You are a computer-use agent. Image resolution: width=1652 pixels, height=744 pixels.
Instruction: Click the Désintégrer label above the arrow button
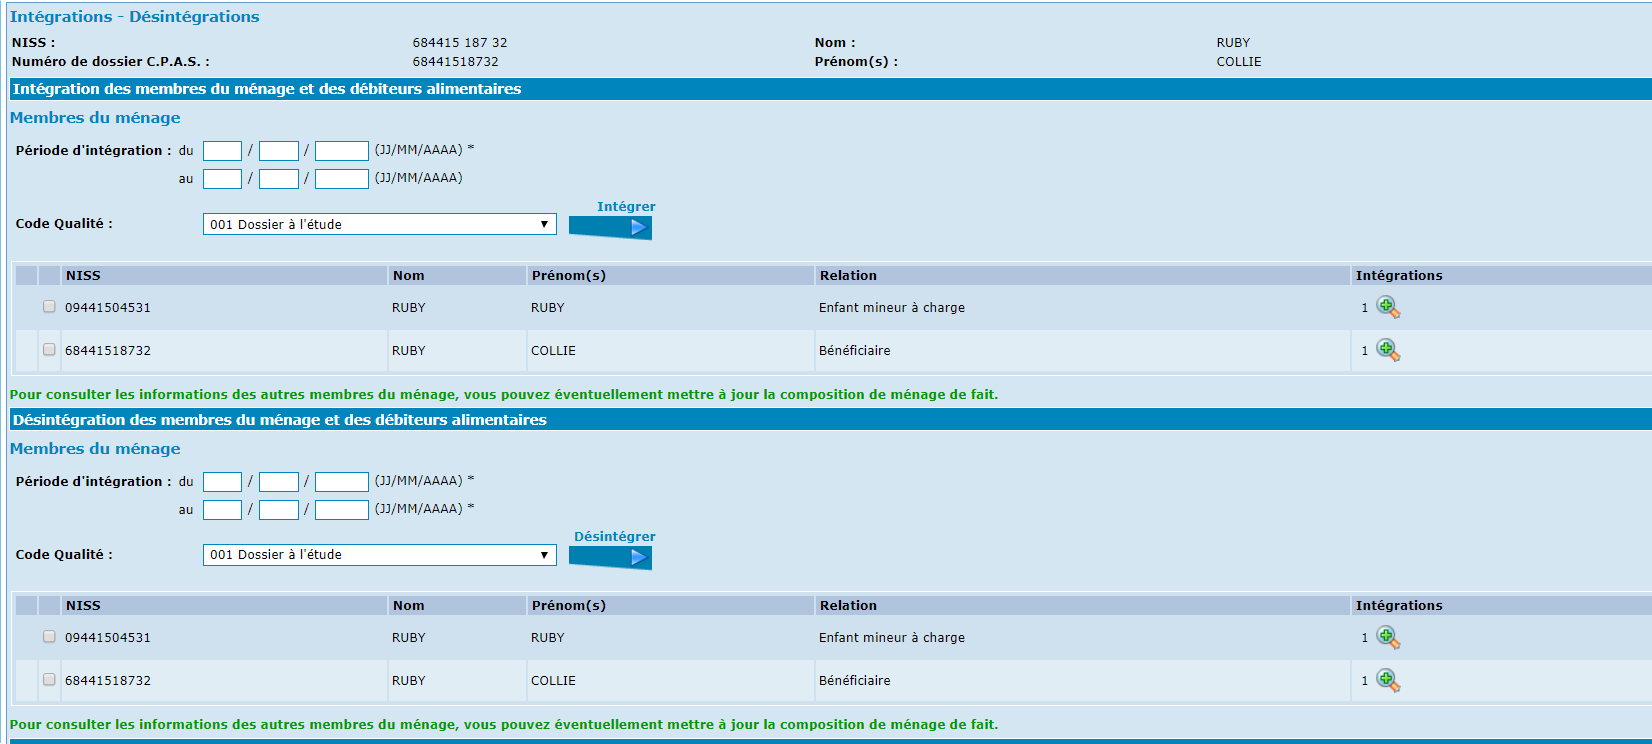pyautogui.click(x=615, y=537)
